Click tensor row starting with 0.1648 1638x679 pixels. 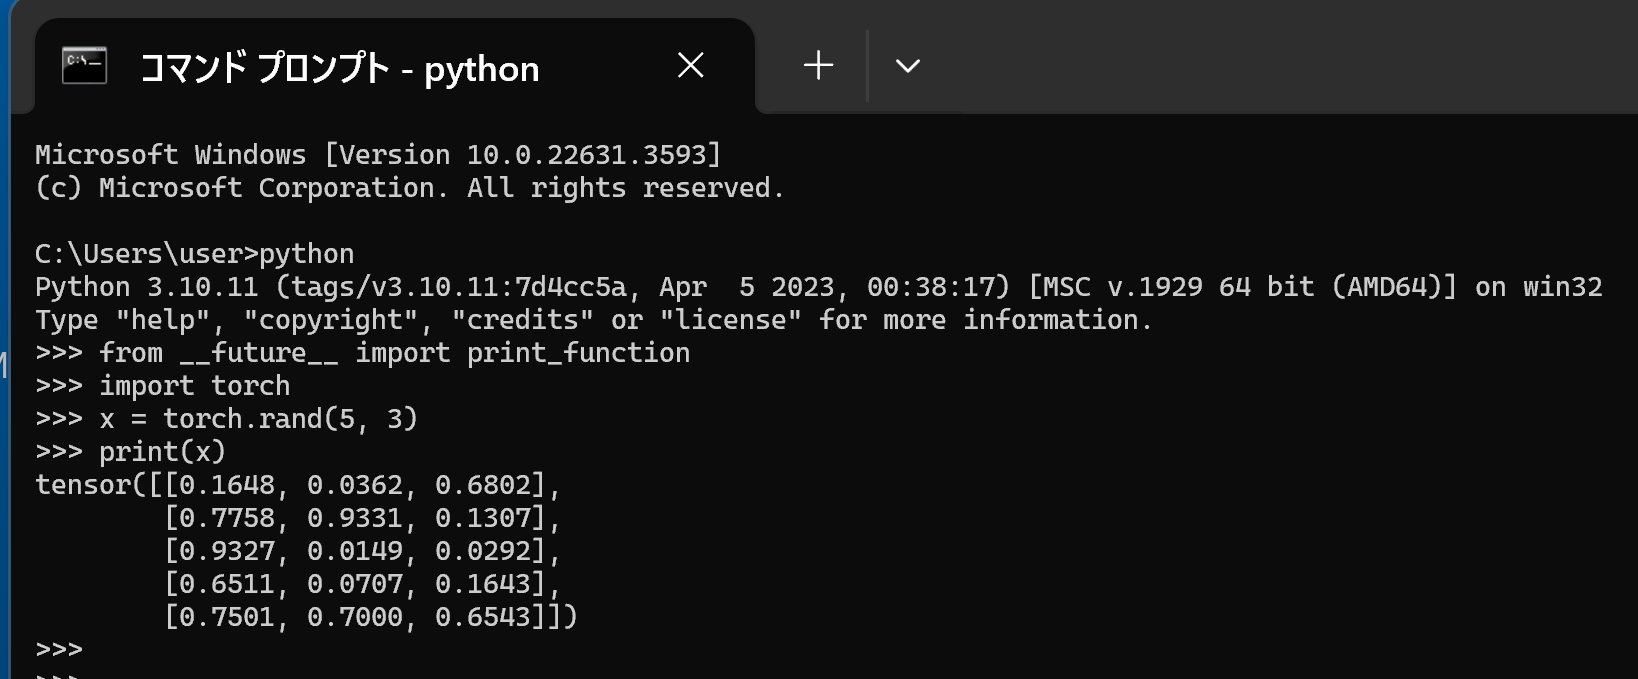[298, 485]
